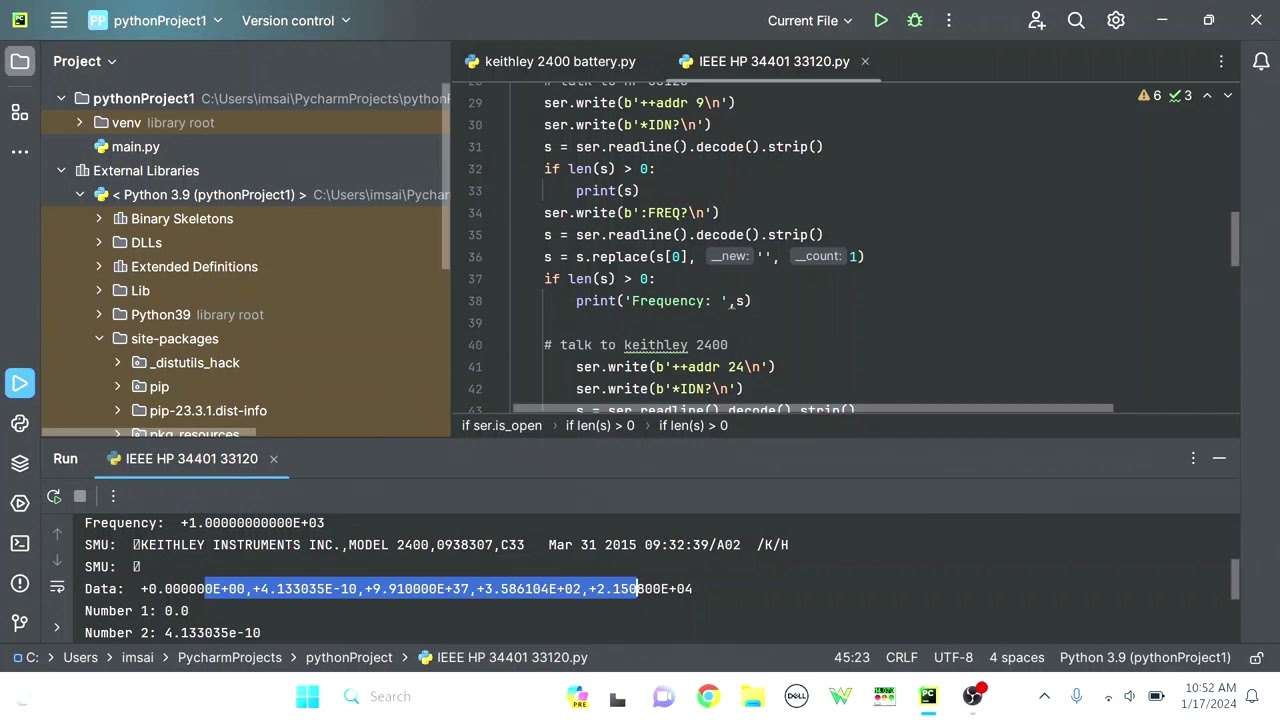Open the Python Console tool window icon
Image resolution: width=1280 pixels, height=720 pixels.
pyautogui.click(x=20, y=423)
